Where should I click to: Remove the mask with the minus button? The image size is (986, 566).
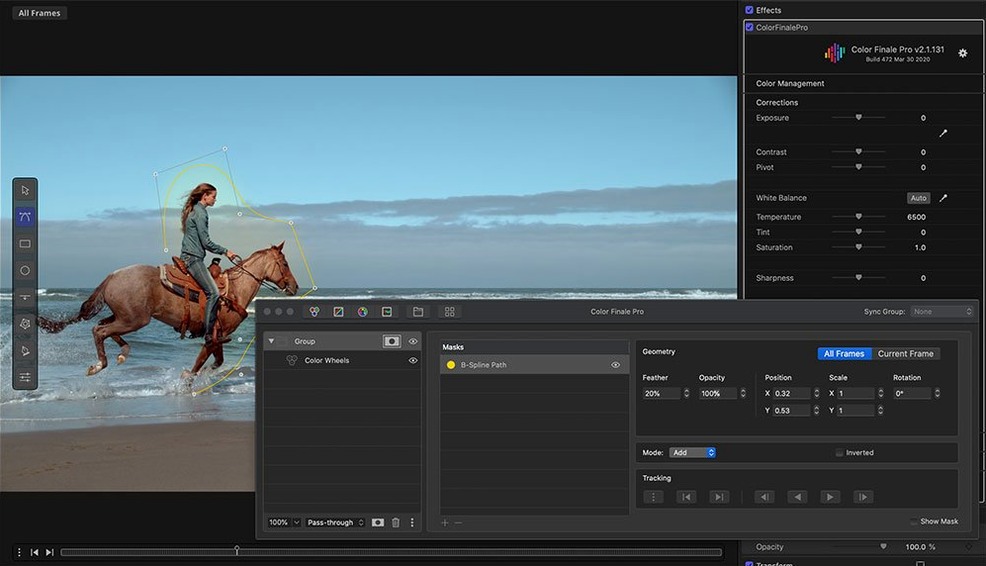pyautogui.click(x=458, y=523)
